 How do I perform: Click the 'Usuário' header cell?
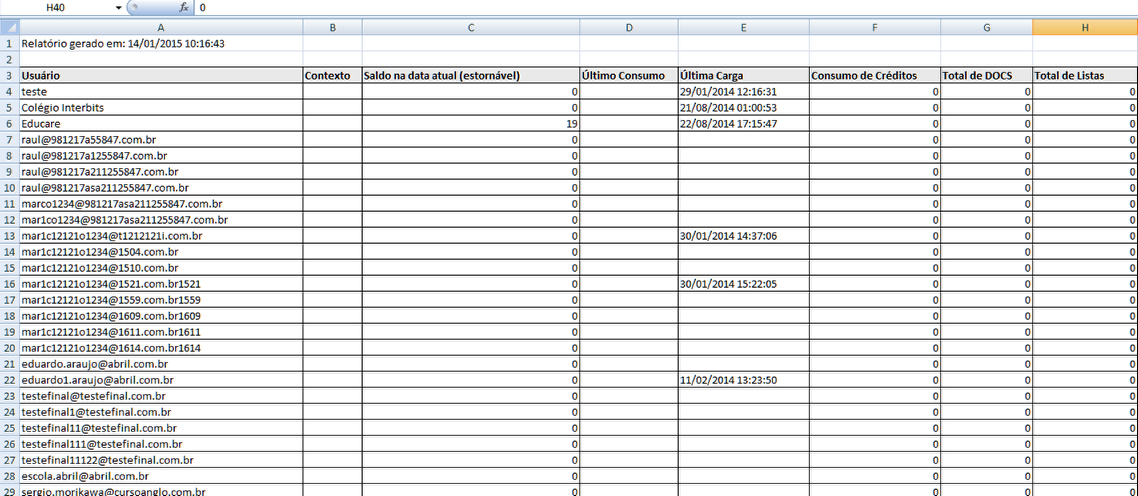click(x=160, y=76)
